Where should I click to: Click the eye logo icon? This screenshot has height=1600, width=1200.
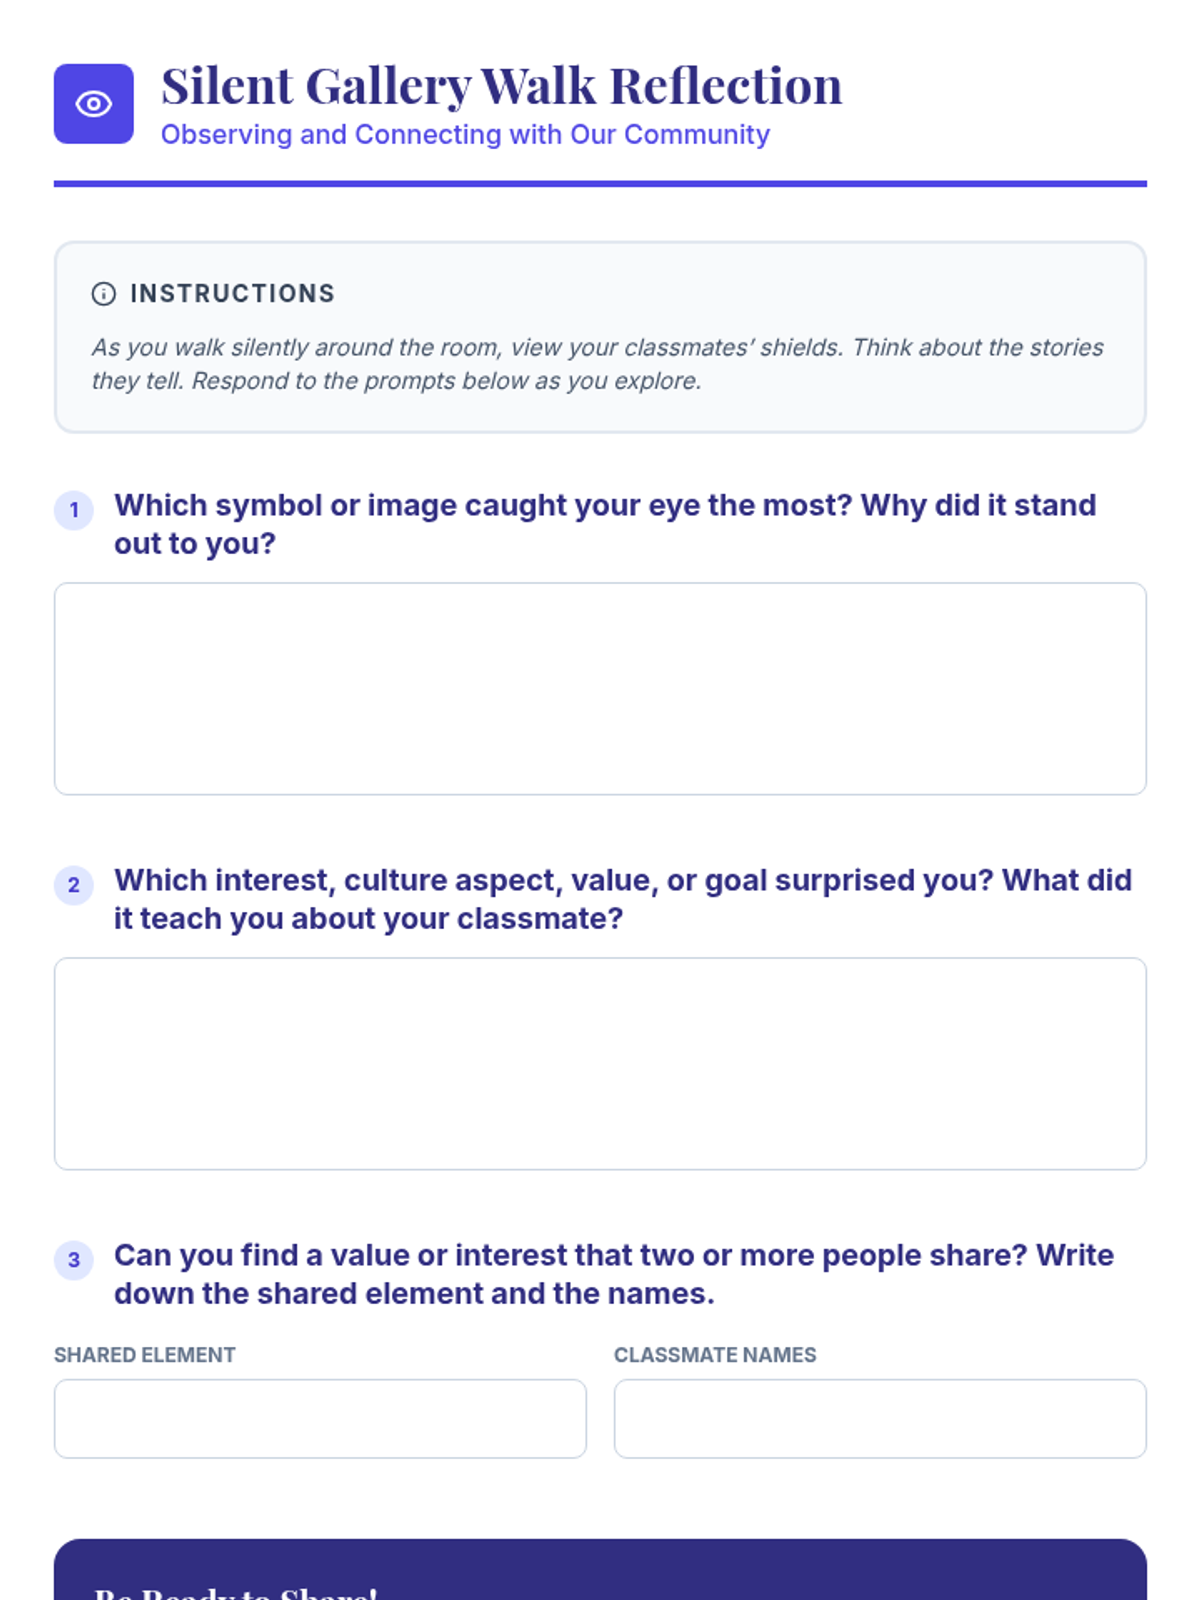coord(93,104)
